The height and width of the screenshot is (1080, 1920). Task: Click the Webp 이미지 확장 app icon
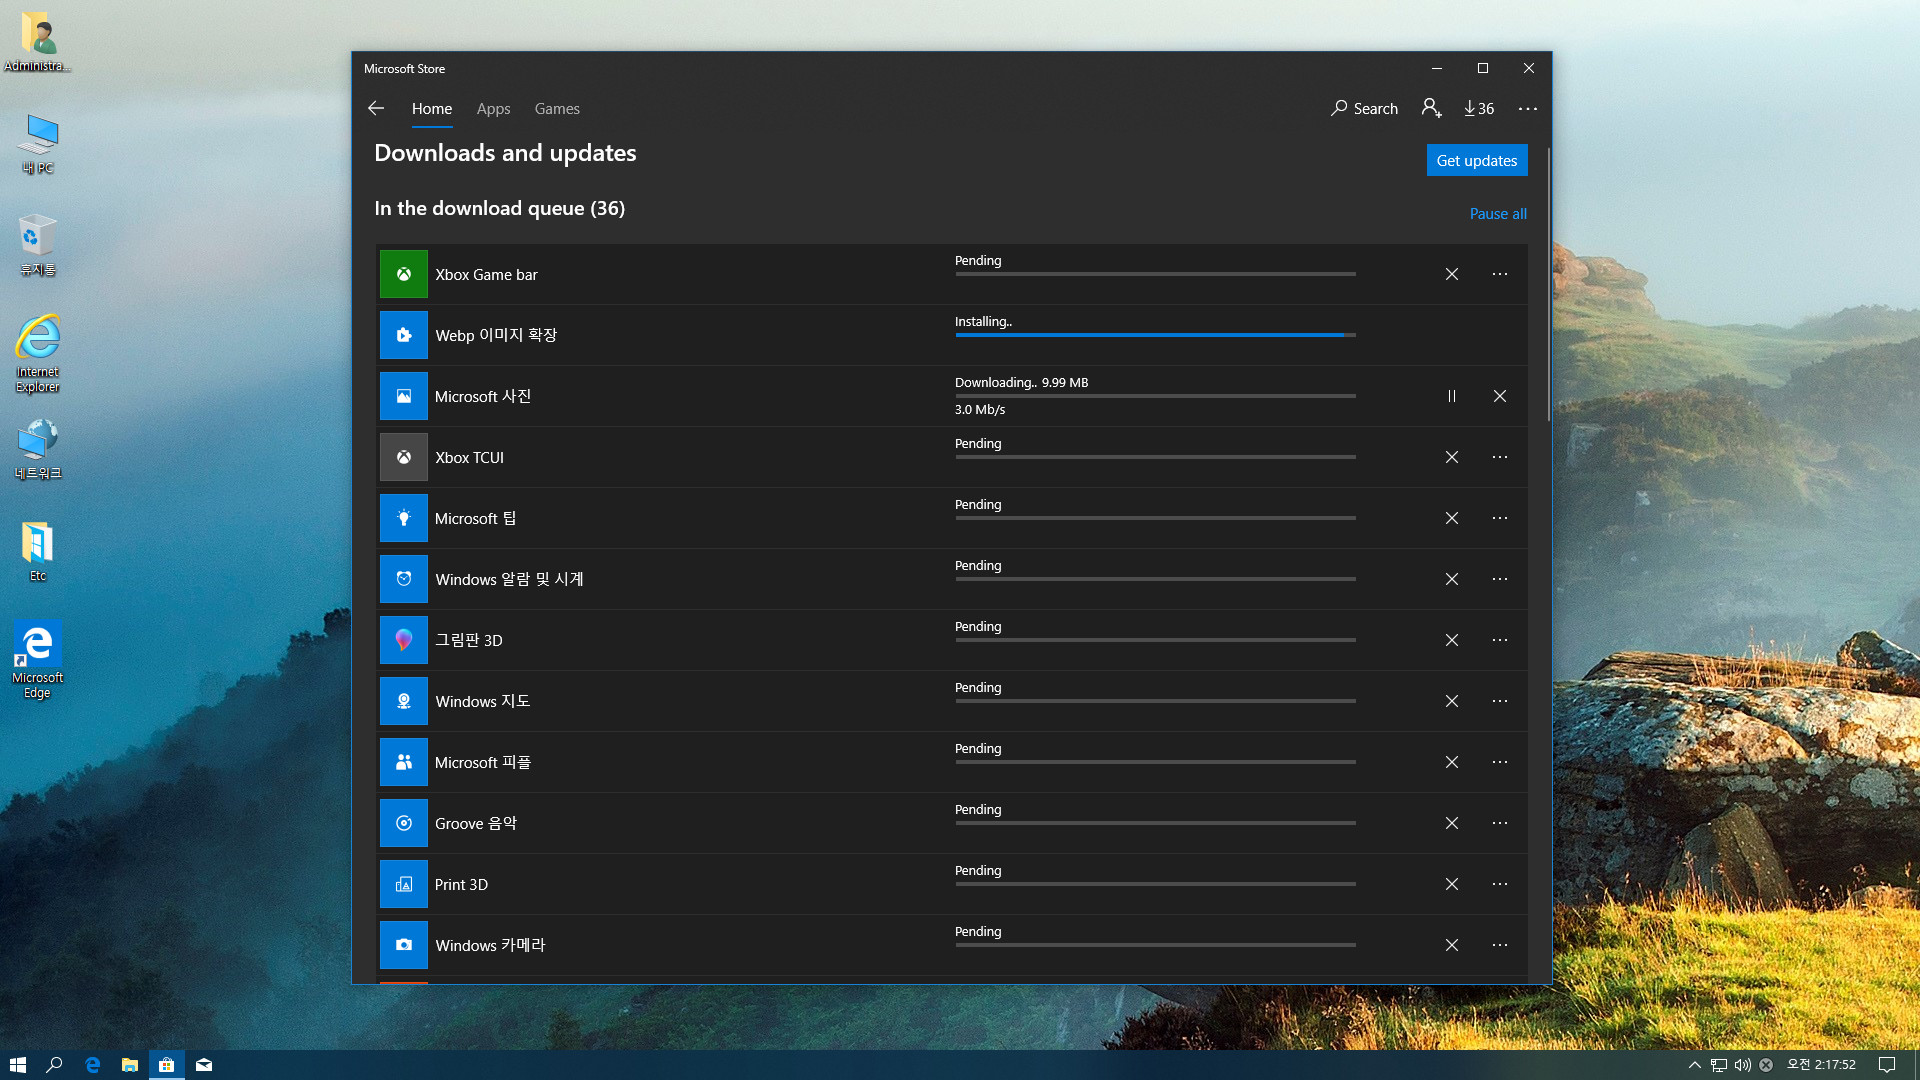coord(403,335)
